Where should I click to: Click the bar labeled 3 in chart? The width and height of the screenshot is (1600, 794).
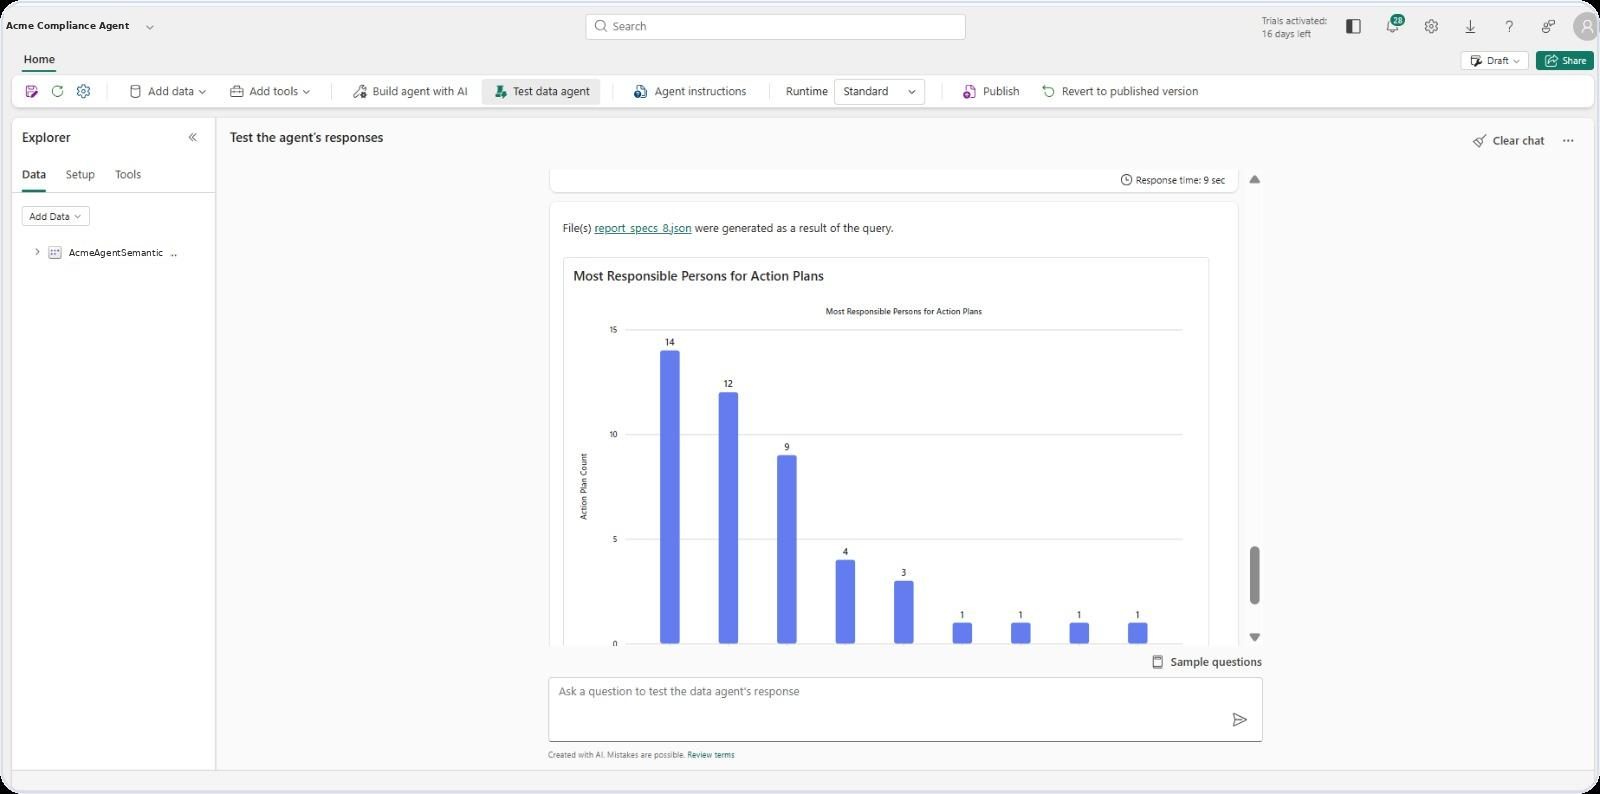[904, 612]
